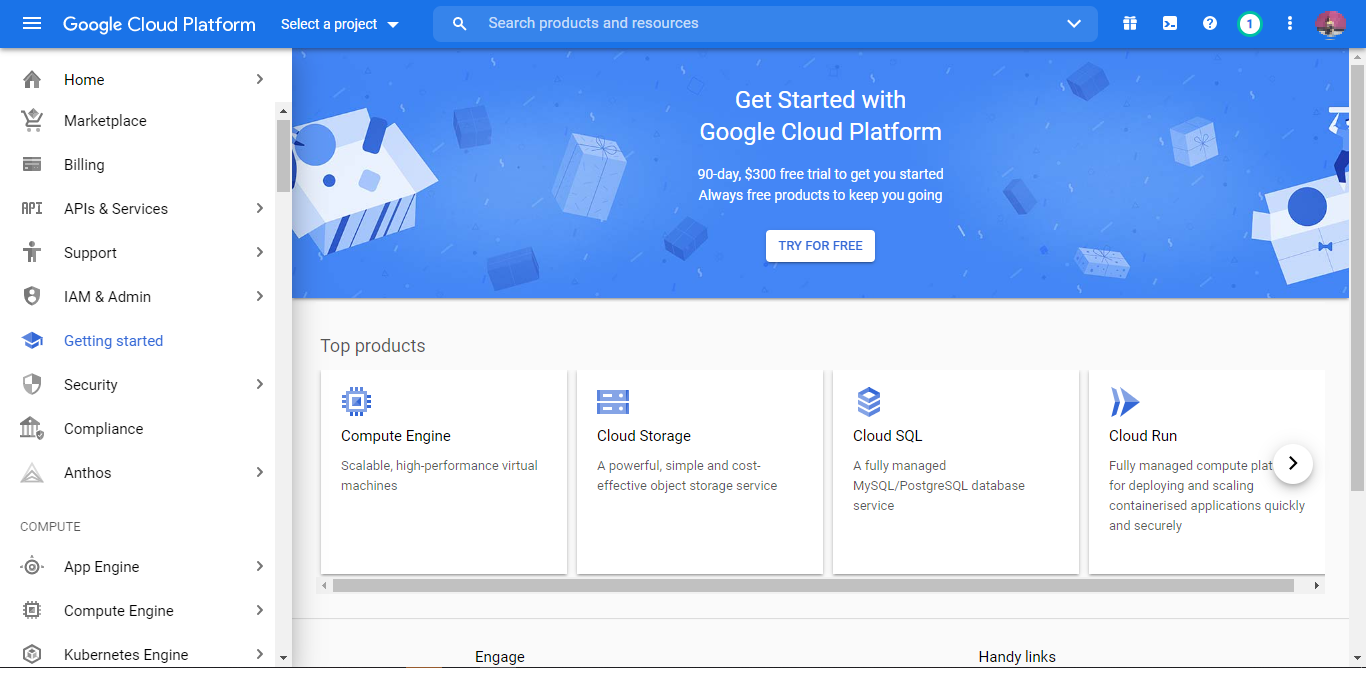Open the Compute Engine product card title
This screenshot has width=1366, height=698.
[396, 436]
